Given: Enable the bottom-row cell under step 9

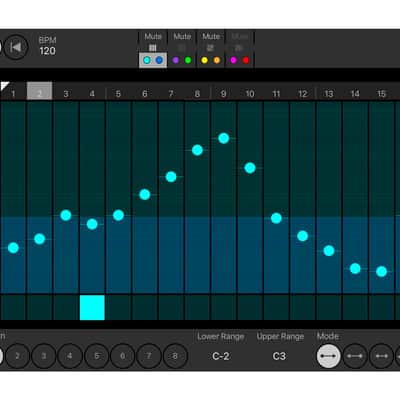Looking at the screenshot, I should (224, 307).
